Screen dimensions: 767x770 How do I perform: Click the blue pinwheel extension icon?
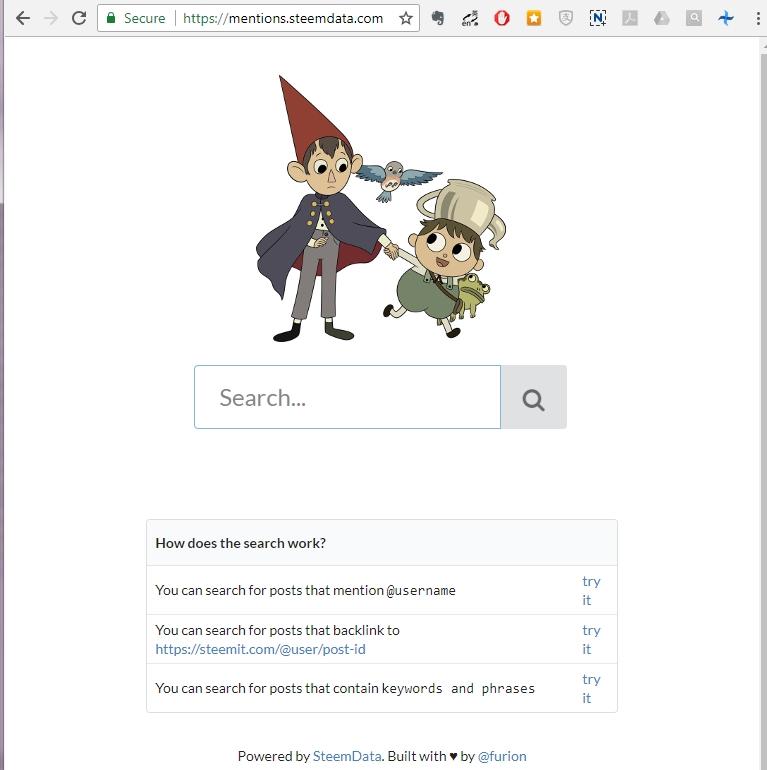726,18
